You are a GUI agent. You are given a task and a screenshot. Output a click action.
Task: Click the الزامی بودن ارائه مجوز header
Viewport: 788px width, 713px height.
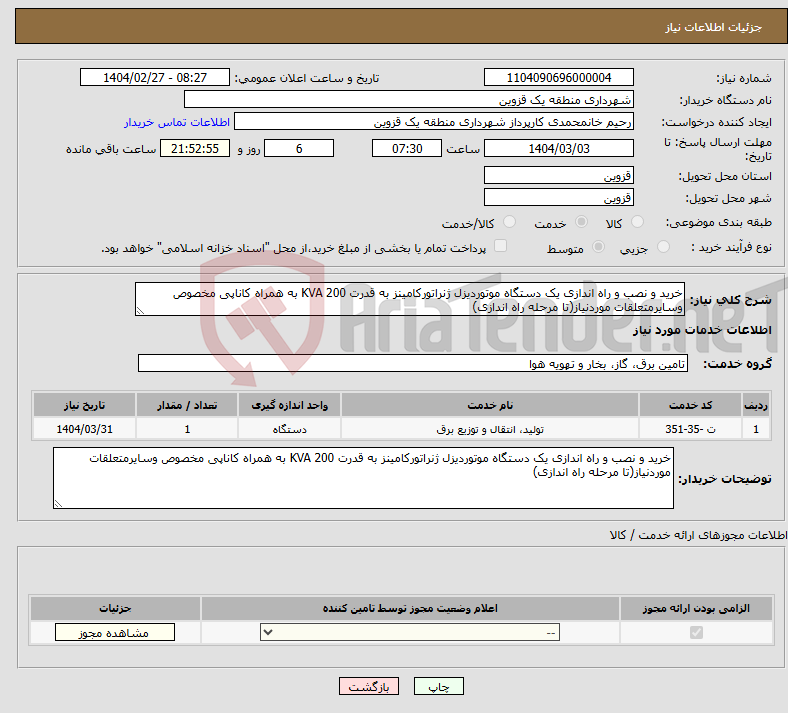coord(696,608)
